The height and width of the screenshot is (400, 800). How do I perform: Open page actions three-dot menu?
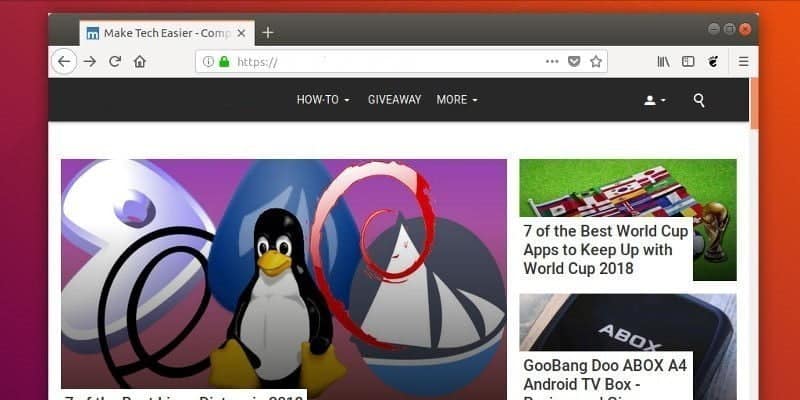pos(552,62)
